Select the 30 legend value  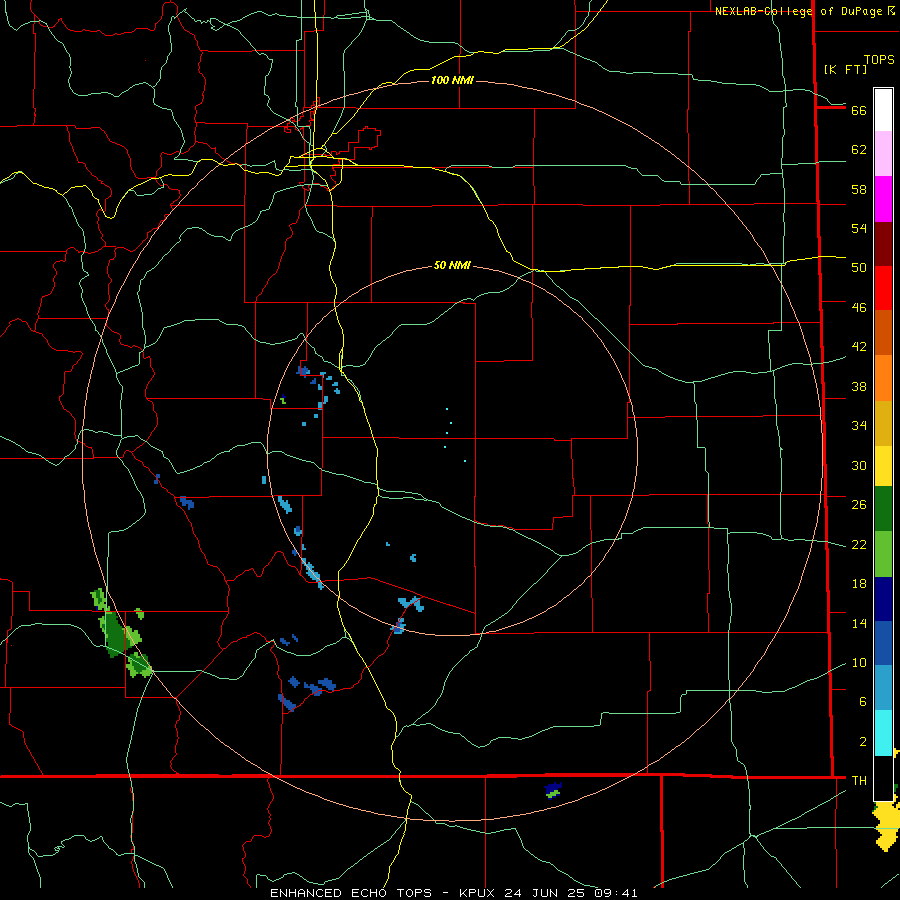click(859, 465)
